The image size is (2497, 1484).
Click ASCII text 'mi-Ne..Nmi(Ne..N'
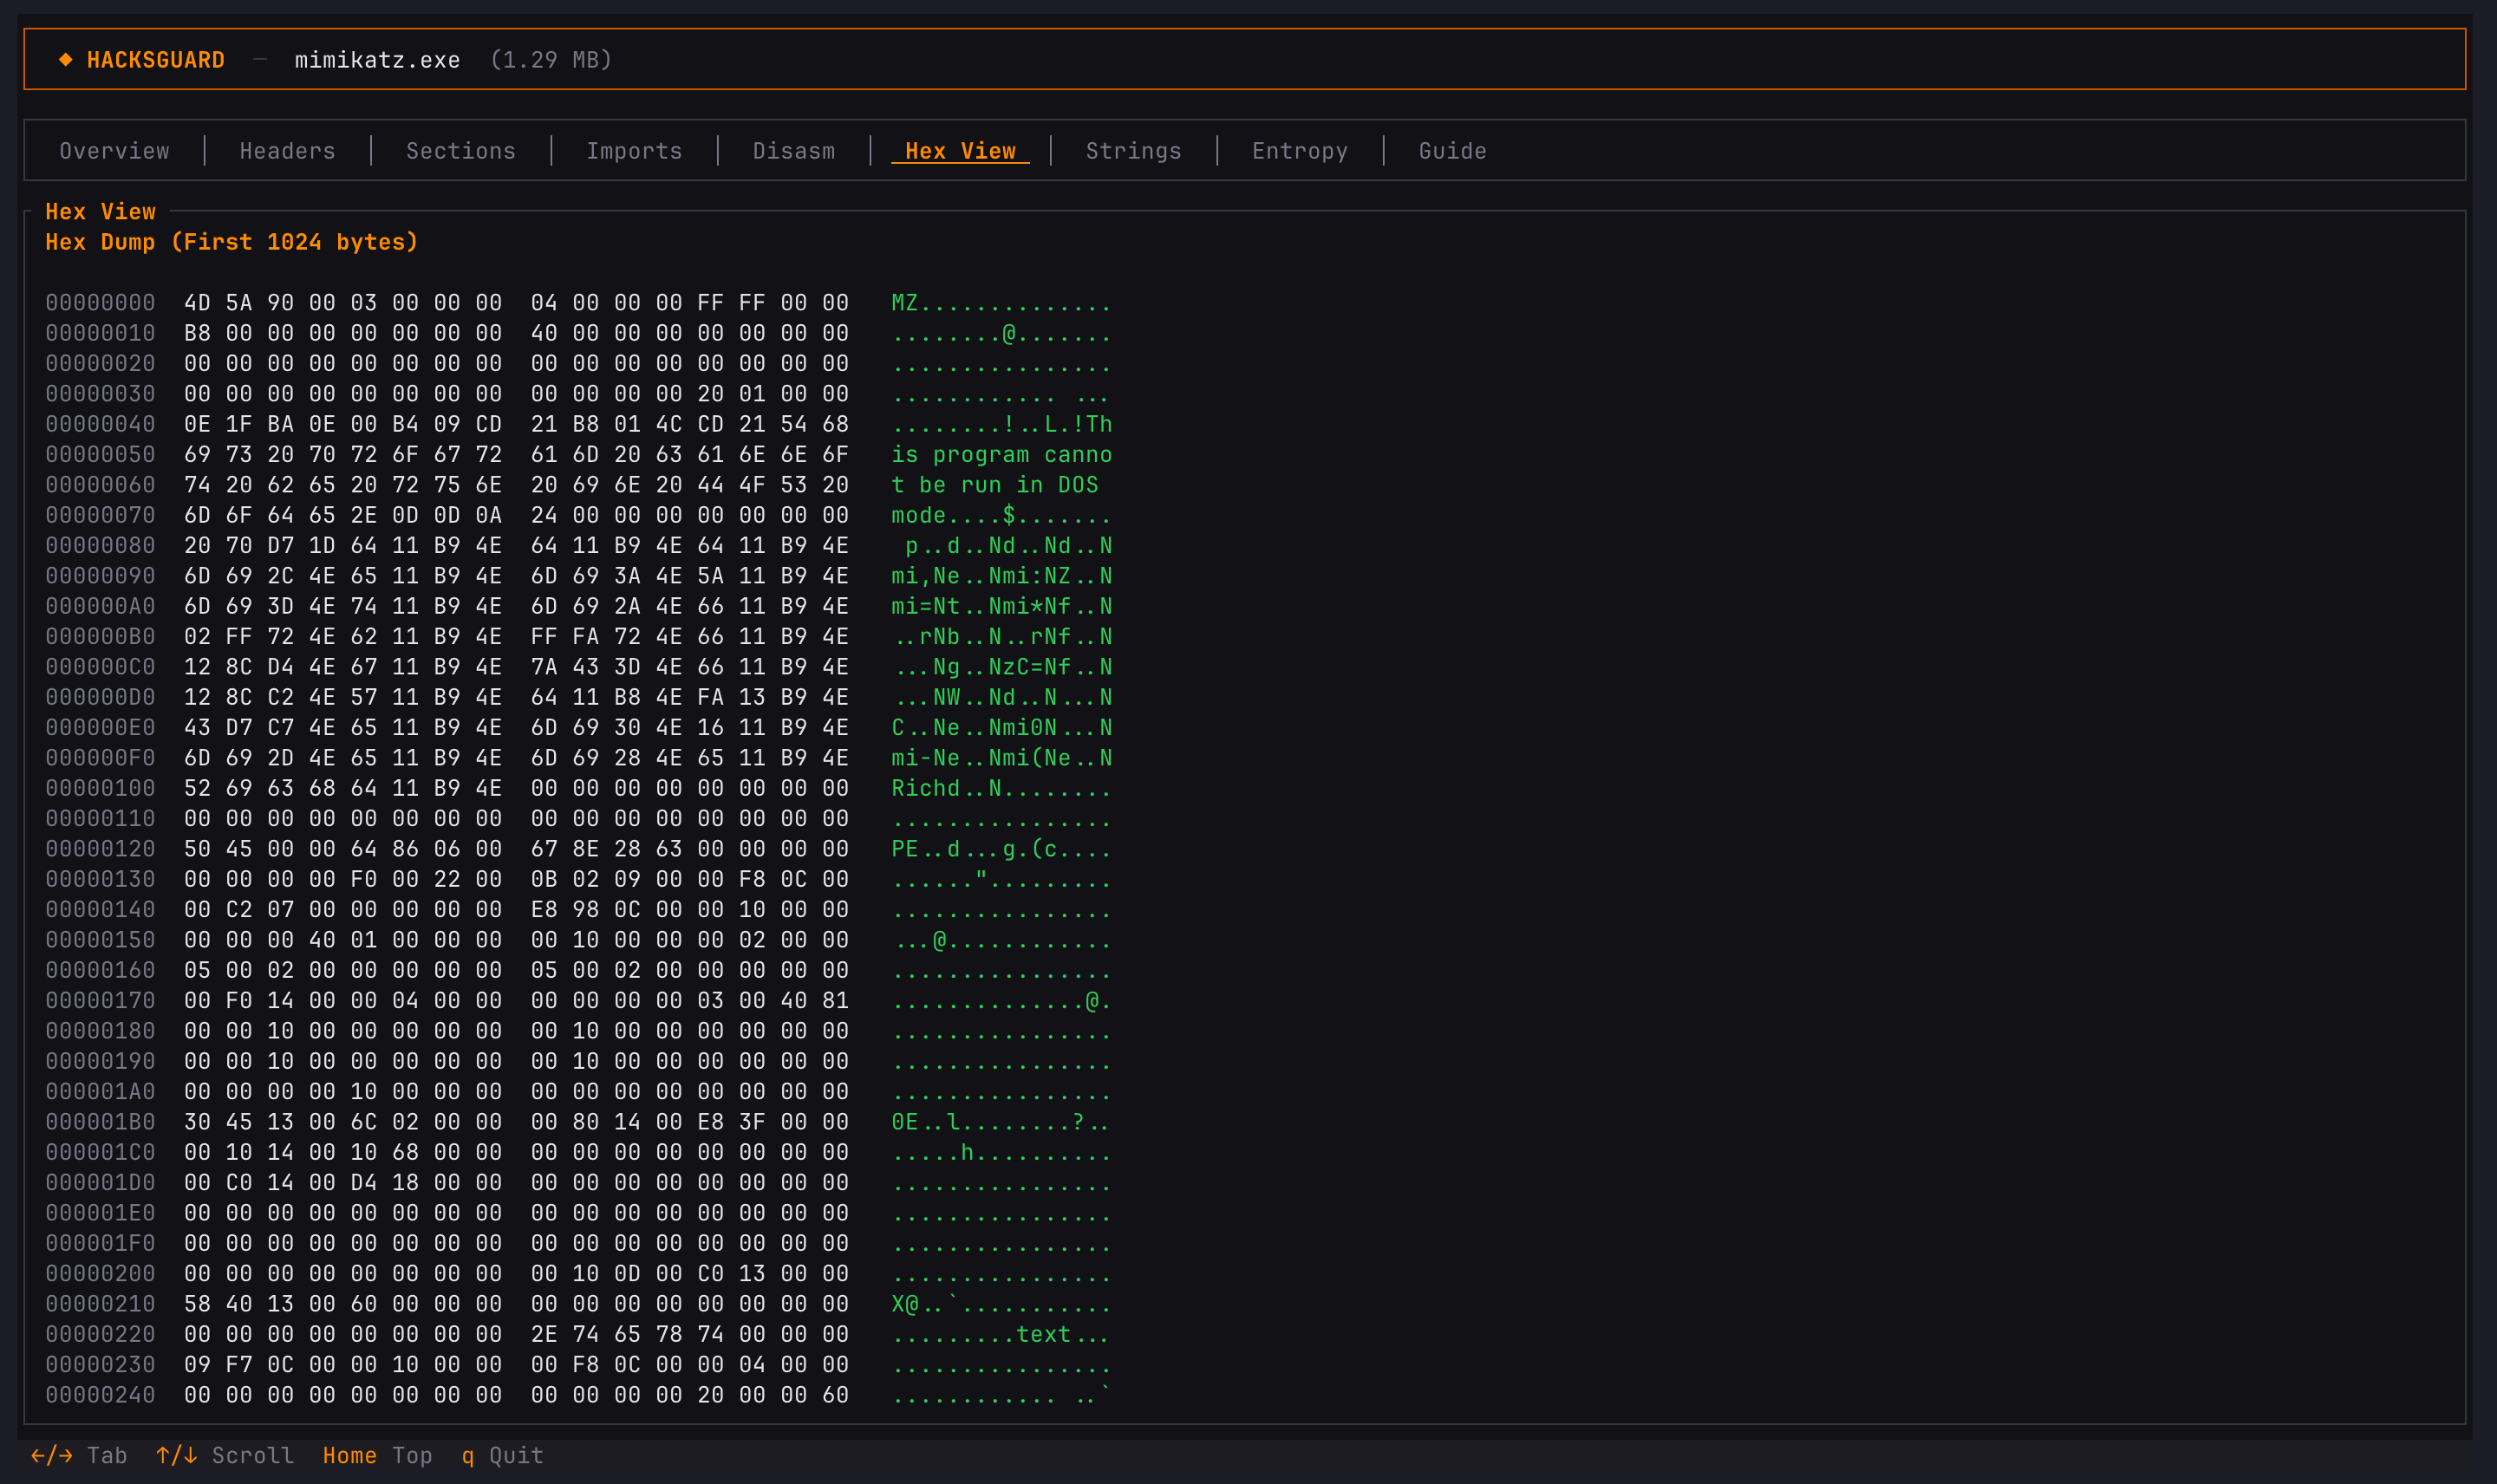click(1002, 758)
